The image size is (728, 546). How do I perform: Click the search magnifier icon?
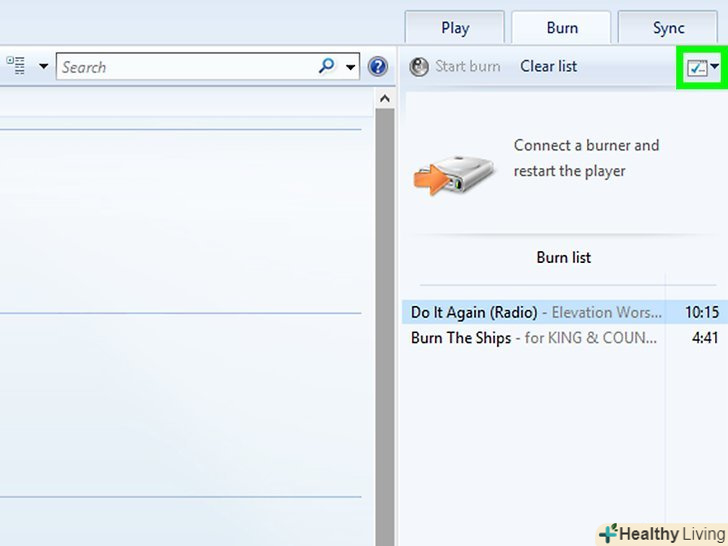point(327,66)
